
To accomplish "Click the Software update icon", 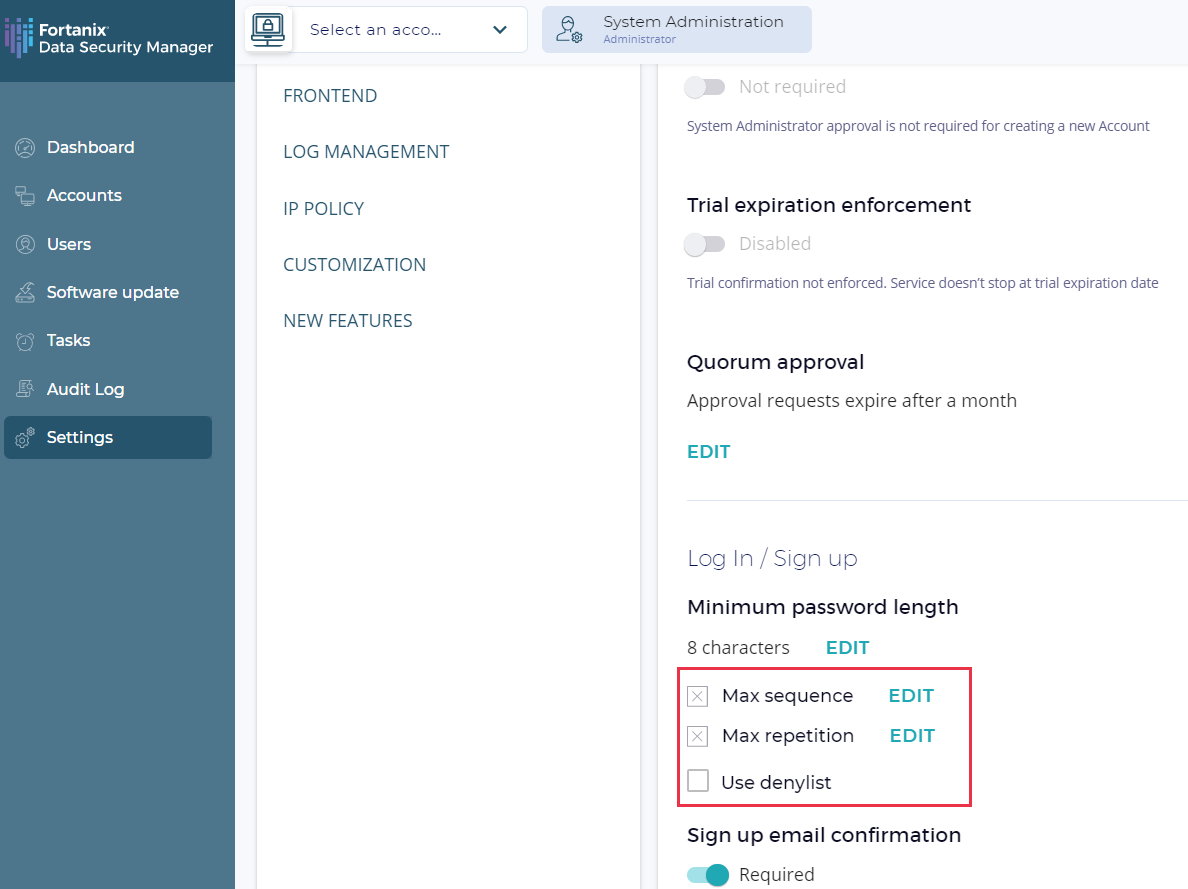I will 25,293.
